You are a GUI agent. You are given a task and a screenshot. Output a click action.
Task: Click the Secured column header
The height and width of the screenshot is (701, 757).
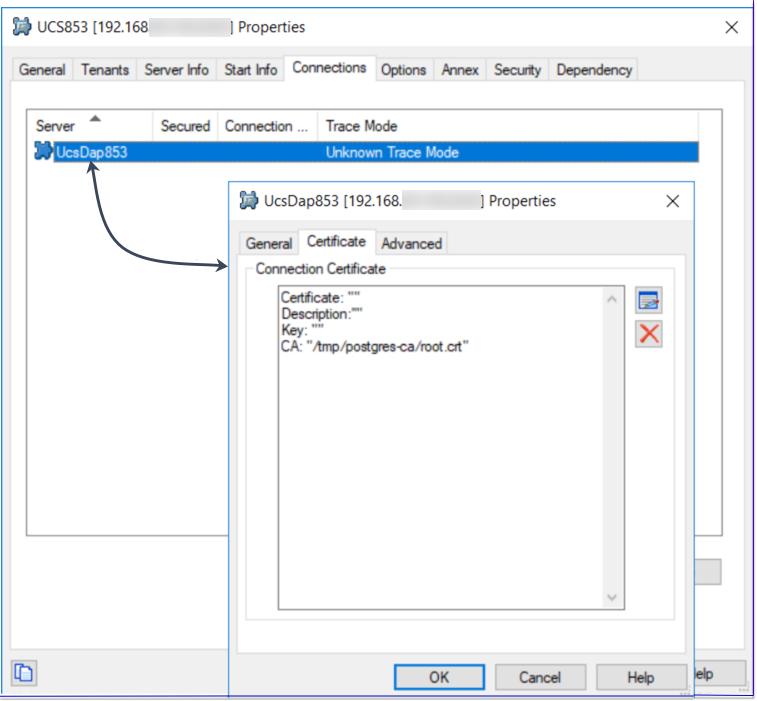(x=185, y=126)
